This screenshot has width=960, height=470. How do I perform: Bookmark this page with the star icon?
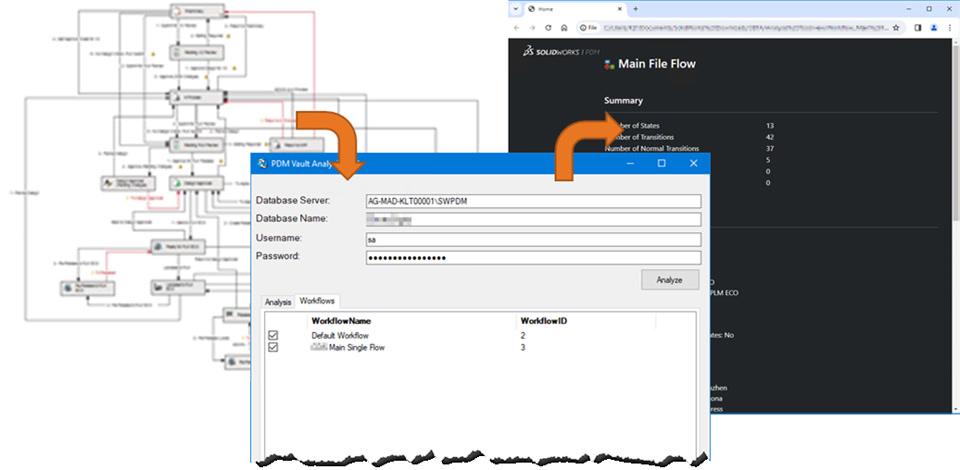[896, 28]
